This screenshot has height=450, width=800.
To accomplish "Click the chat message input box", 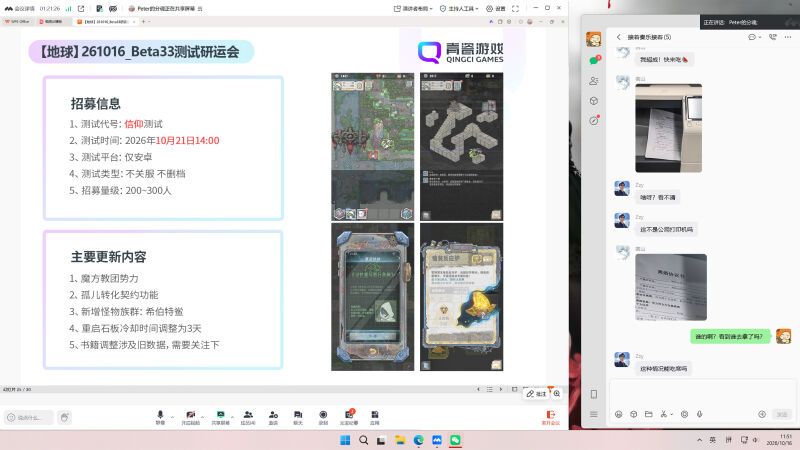I will 702,393.
